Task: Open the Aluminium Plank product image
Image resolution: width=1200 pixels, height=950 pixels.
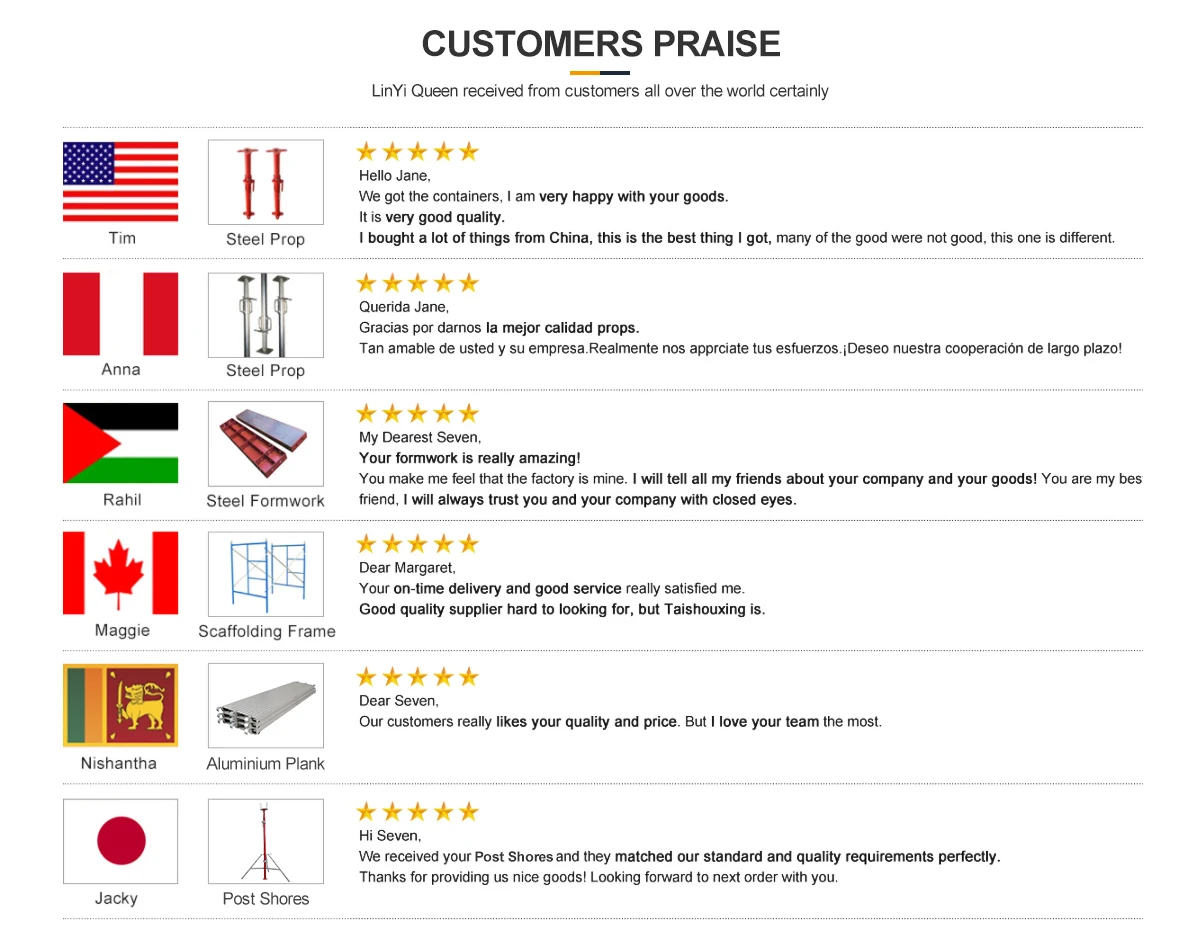Action: coord(265,706)
